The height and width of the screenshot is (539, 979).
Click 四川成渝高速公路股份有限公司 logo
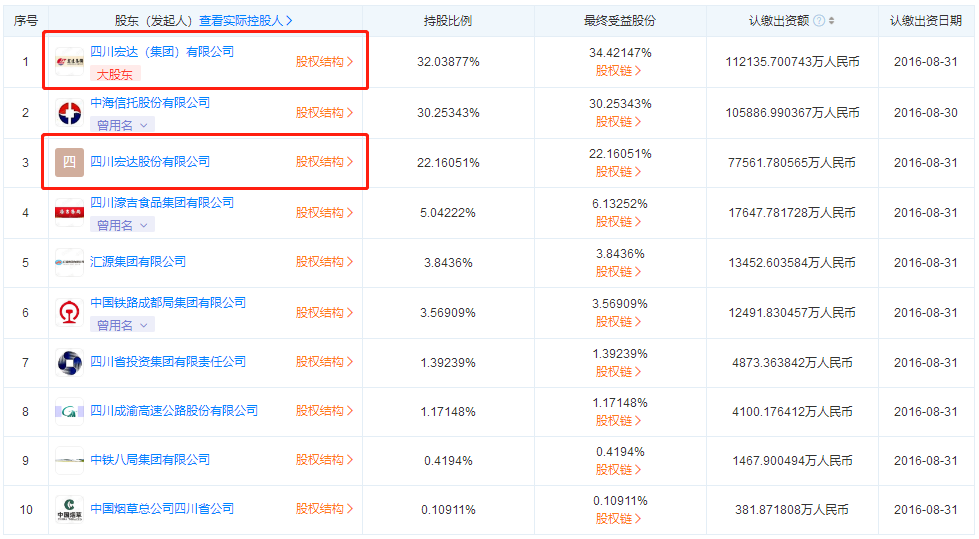pos(69,411)
